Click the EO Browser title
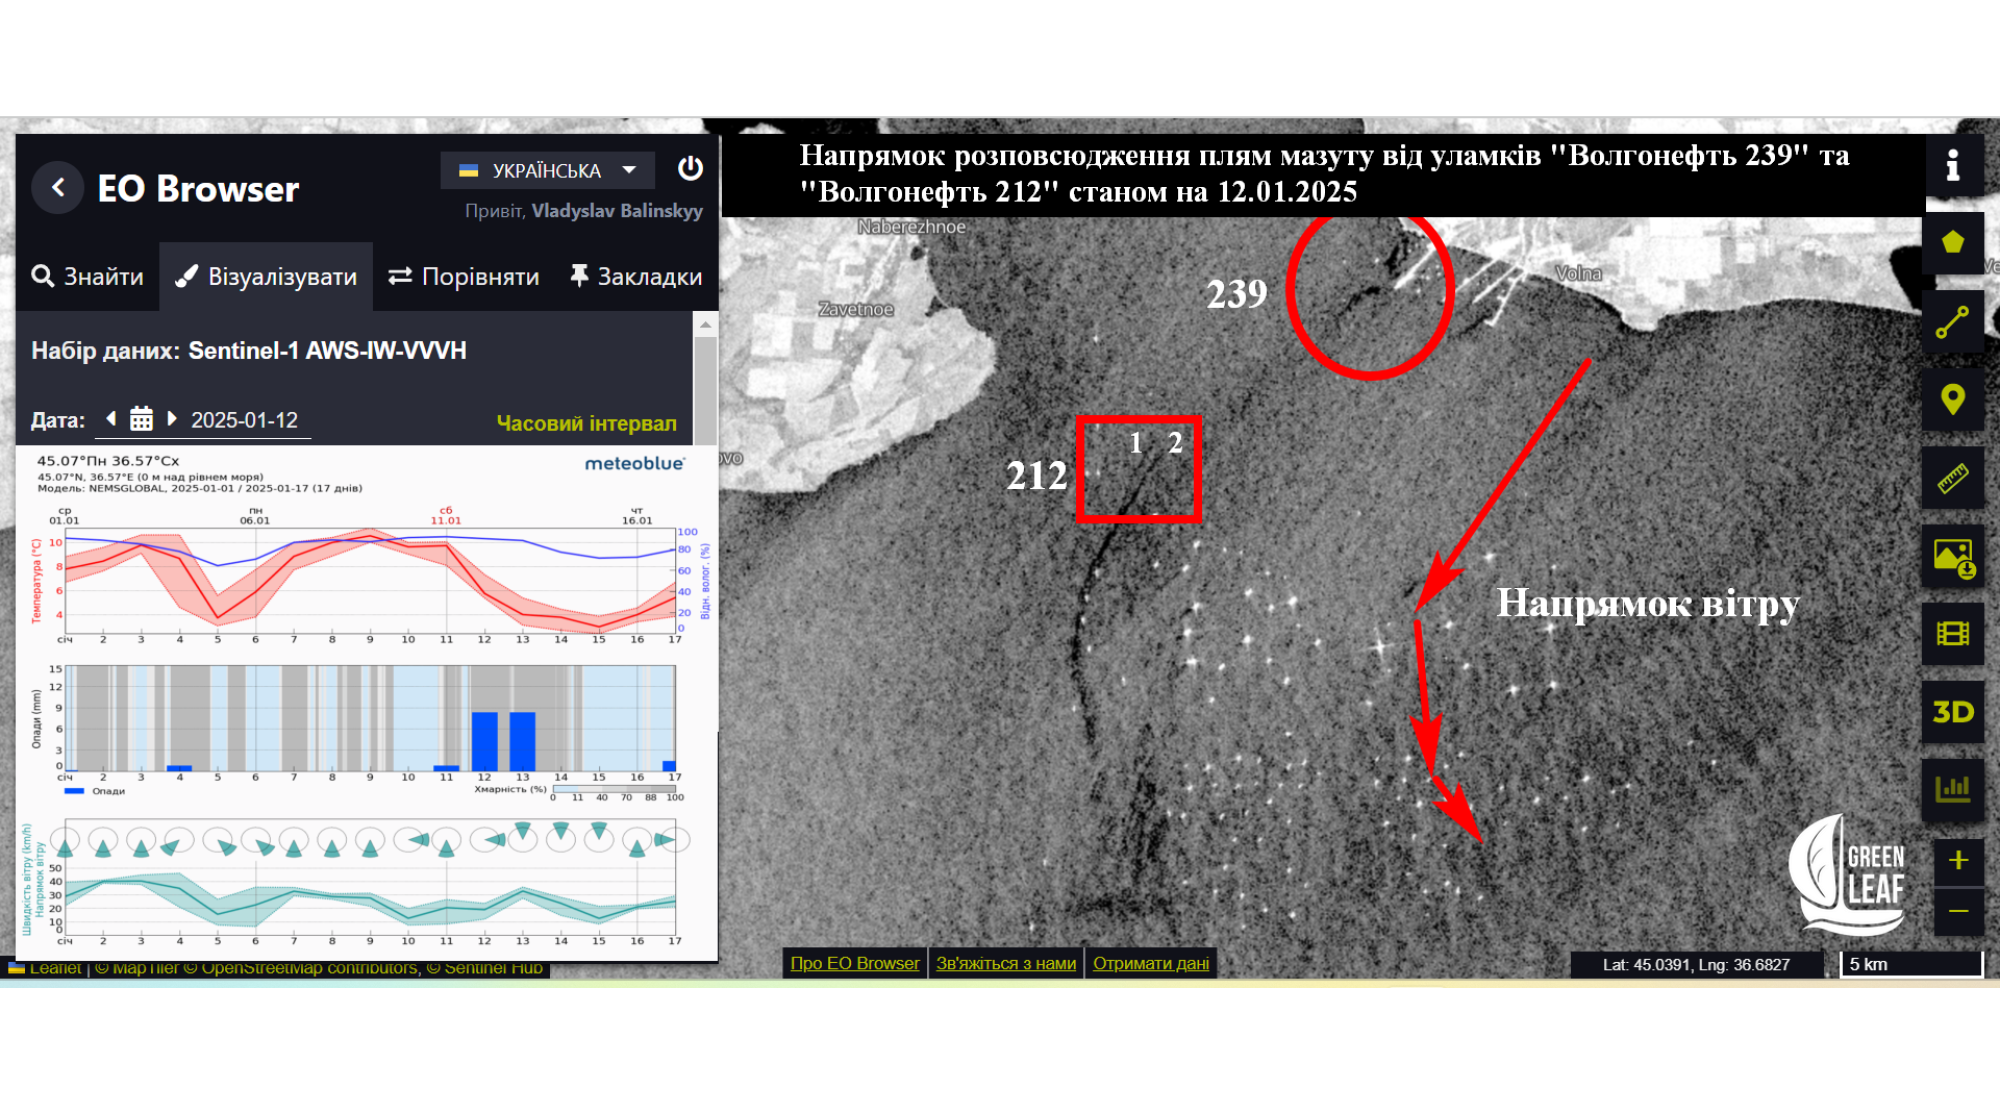The height and width of the screenshot is (1100, 2000). click(198, 189)
